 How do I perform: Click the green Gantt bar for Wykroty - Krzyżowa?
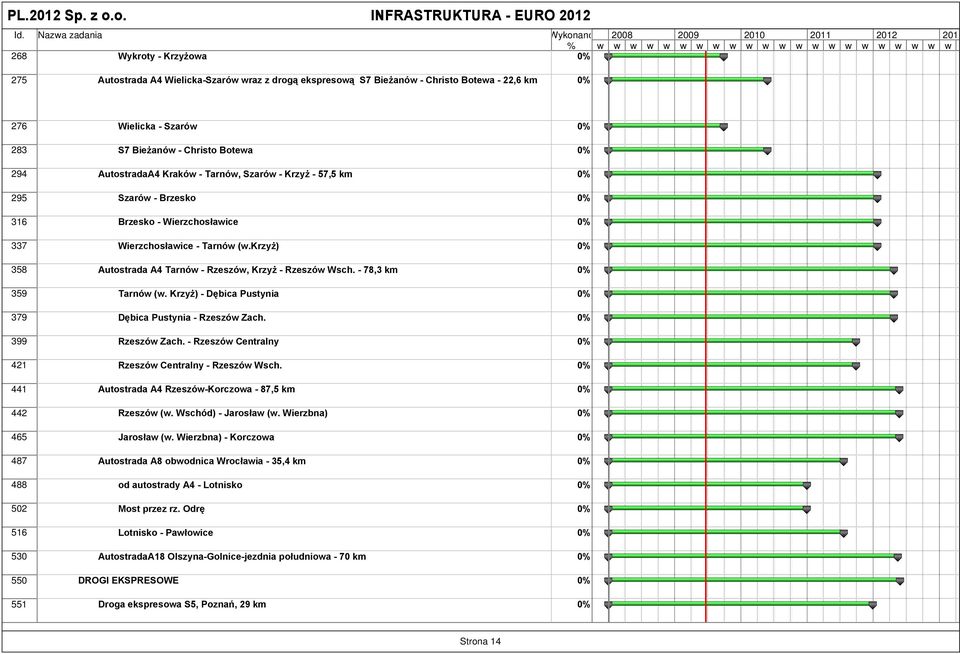pos(666,56)
